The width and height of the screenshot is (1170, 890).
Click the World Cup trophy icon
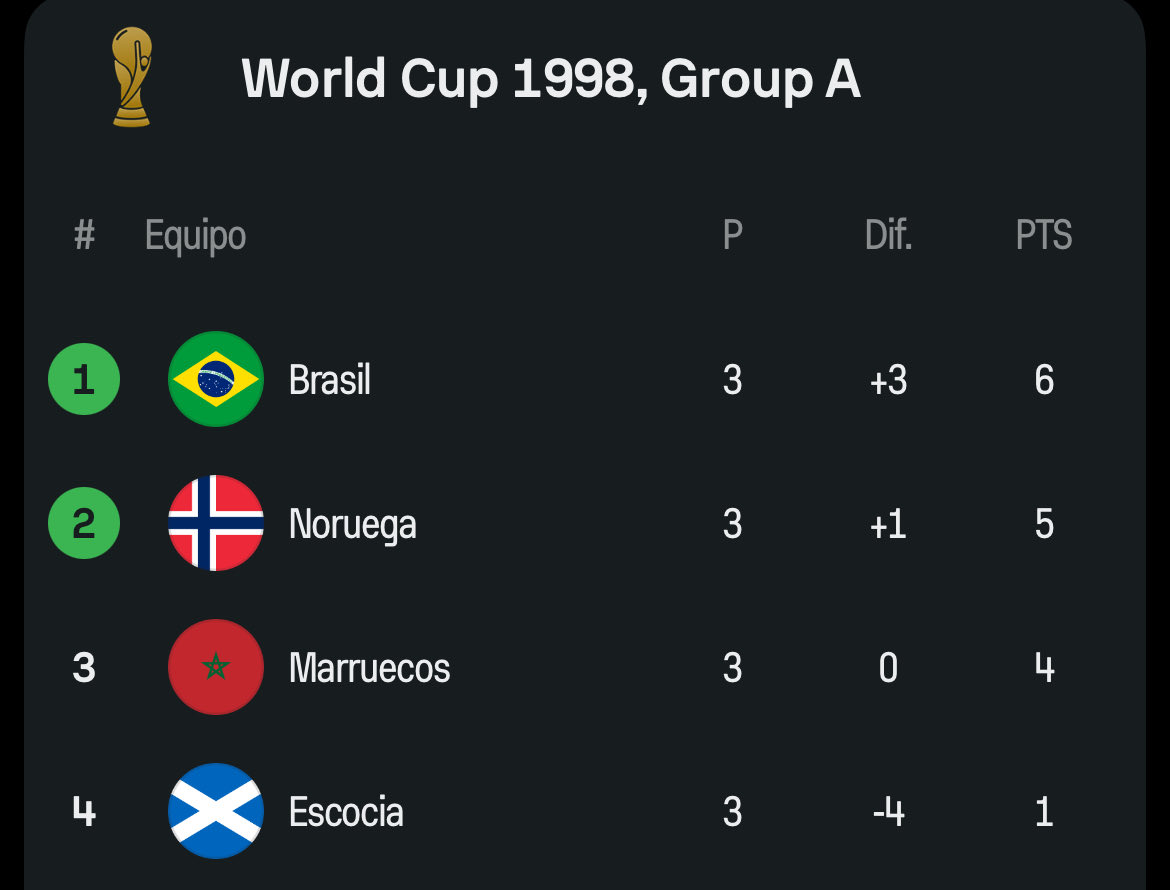coord(132,77)
